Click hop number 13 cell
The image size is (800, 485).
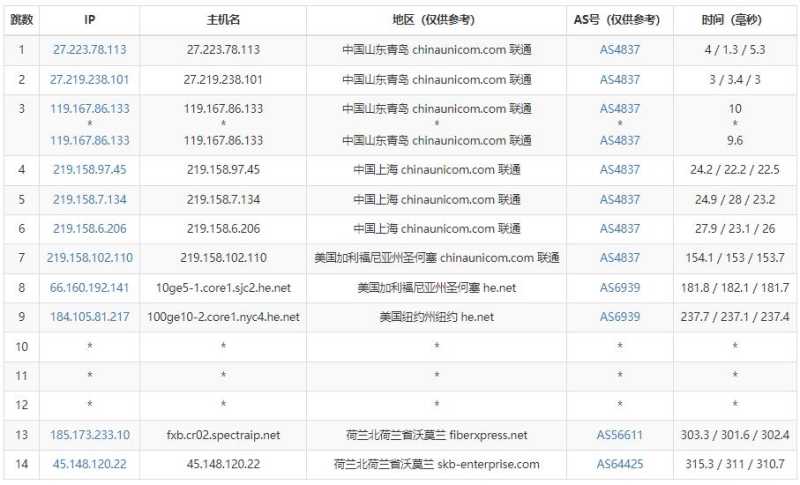(21, 435)
